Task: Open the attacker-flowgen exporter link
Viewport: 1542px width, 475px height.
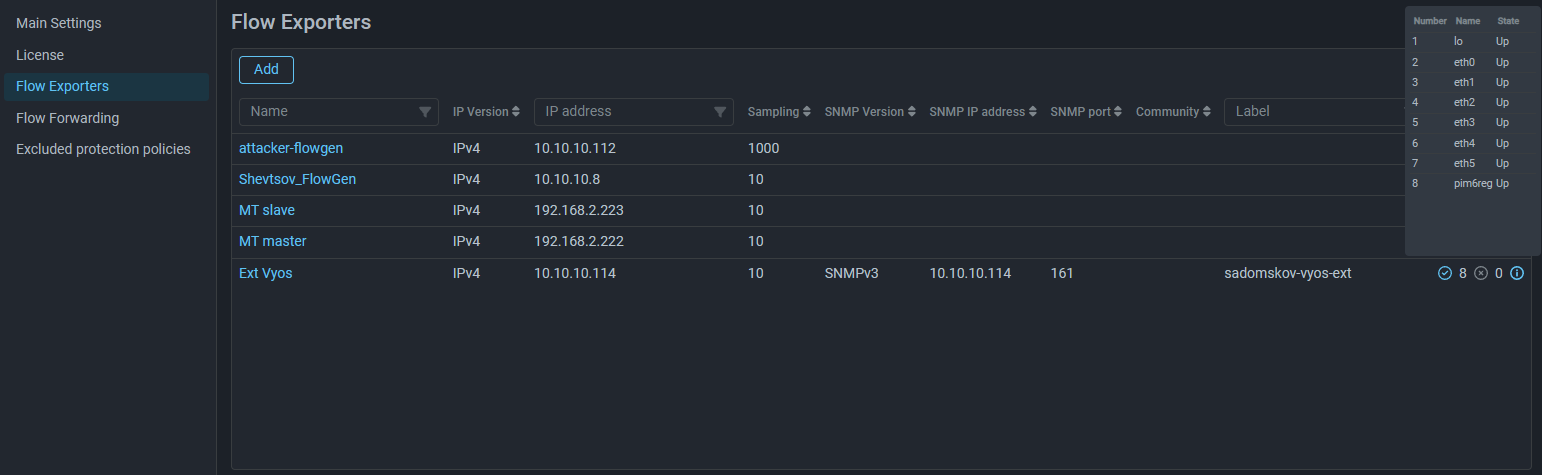Action: 291,148
